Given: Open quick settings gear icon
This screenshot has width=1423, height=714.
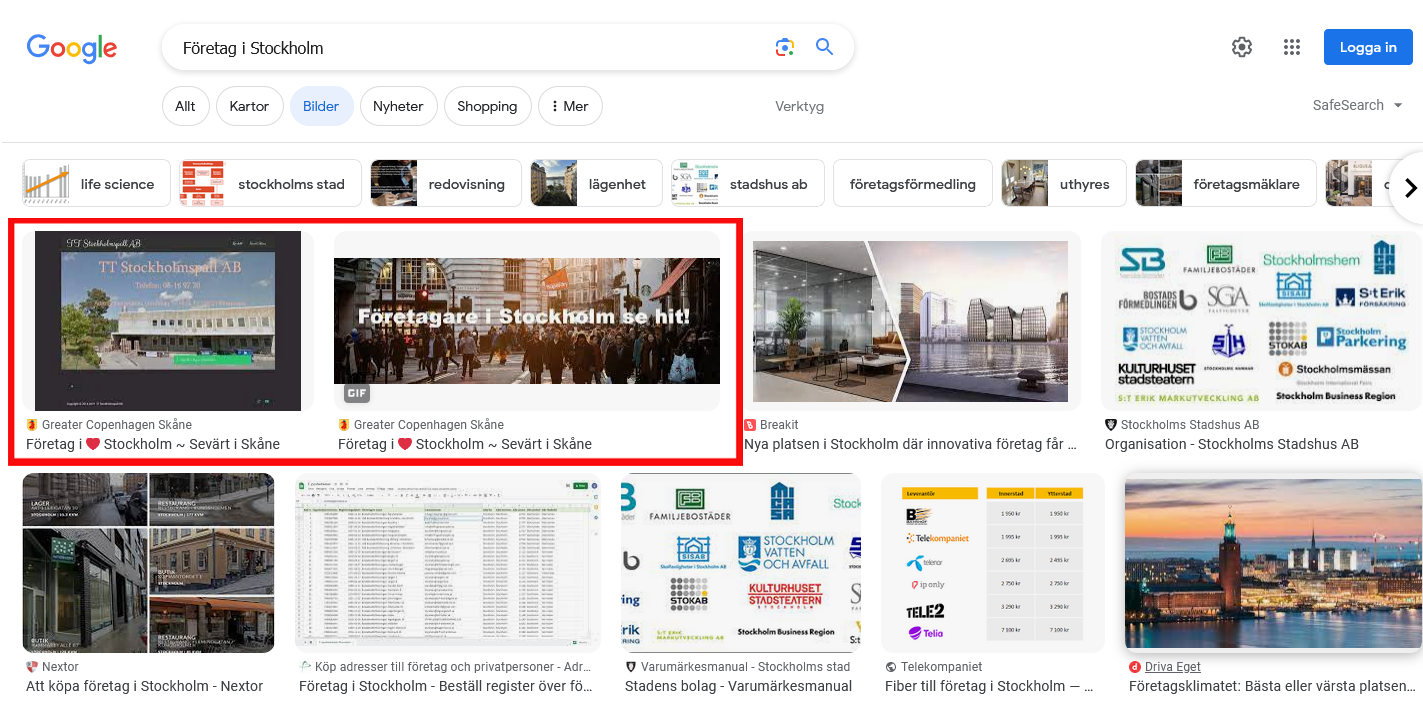Looking at the screenshot, I should (1242, 47).
